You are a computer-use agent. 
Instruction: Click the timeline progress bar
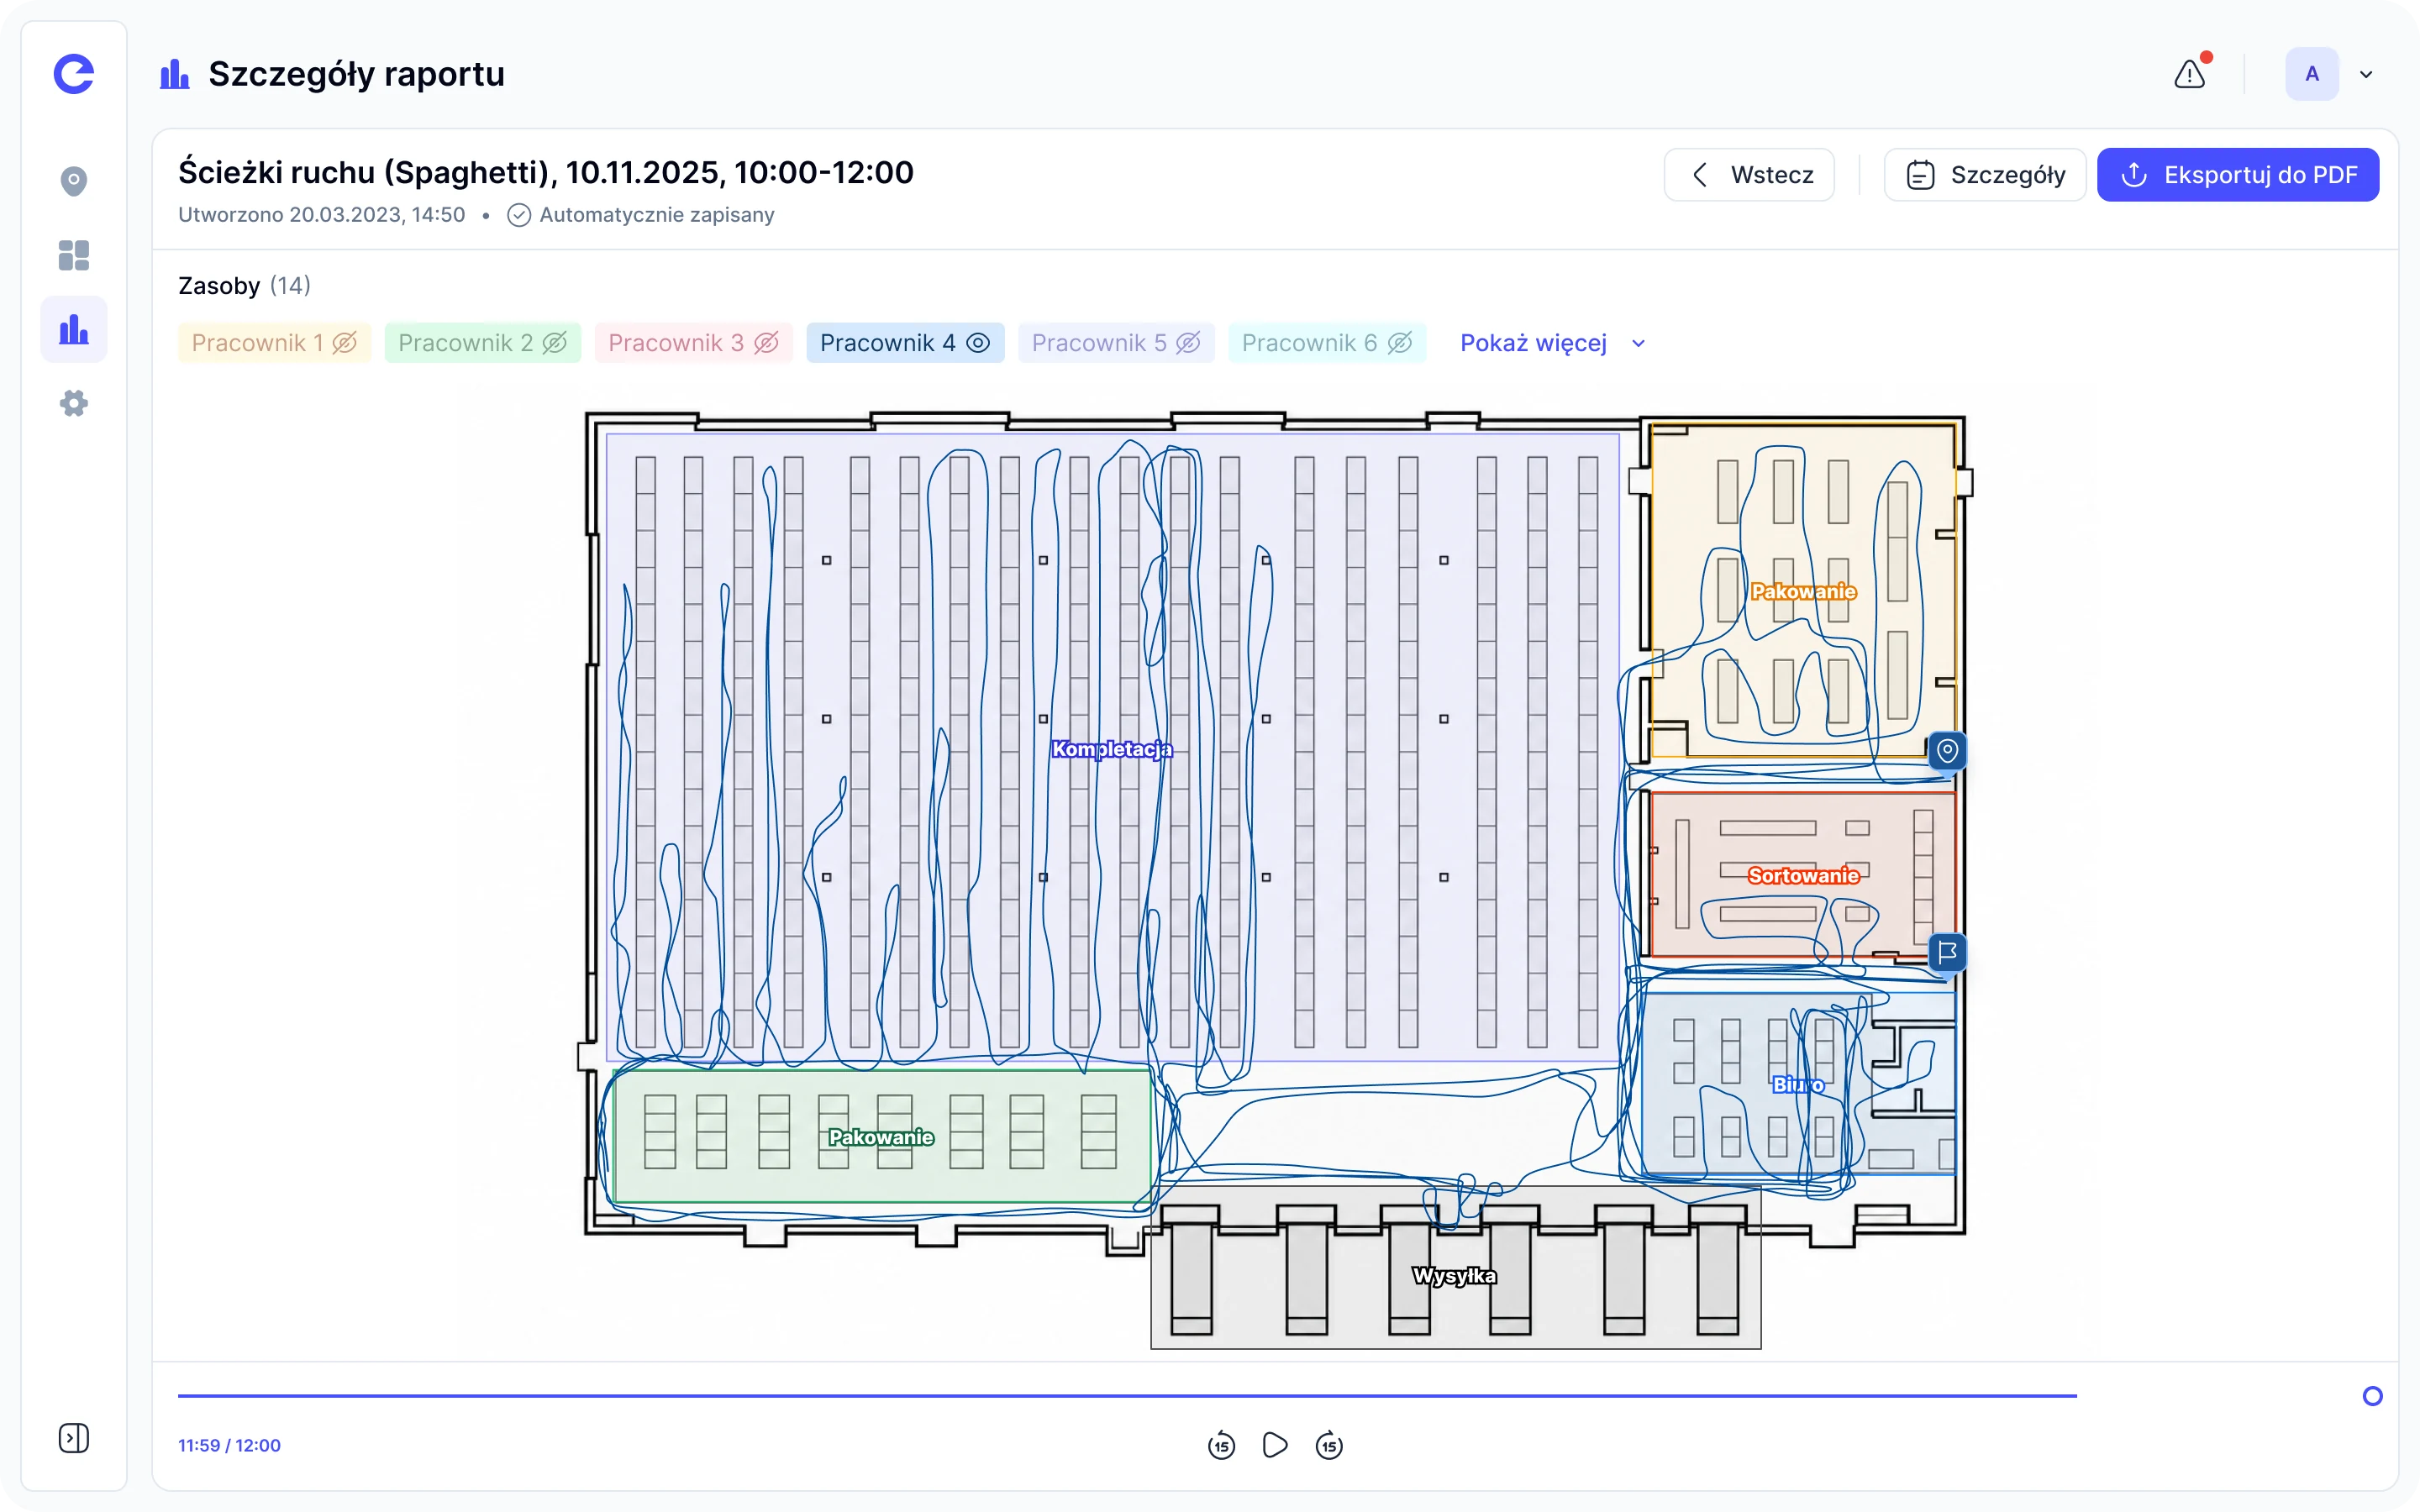coord(1127,1395)
